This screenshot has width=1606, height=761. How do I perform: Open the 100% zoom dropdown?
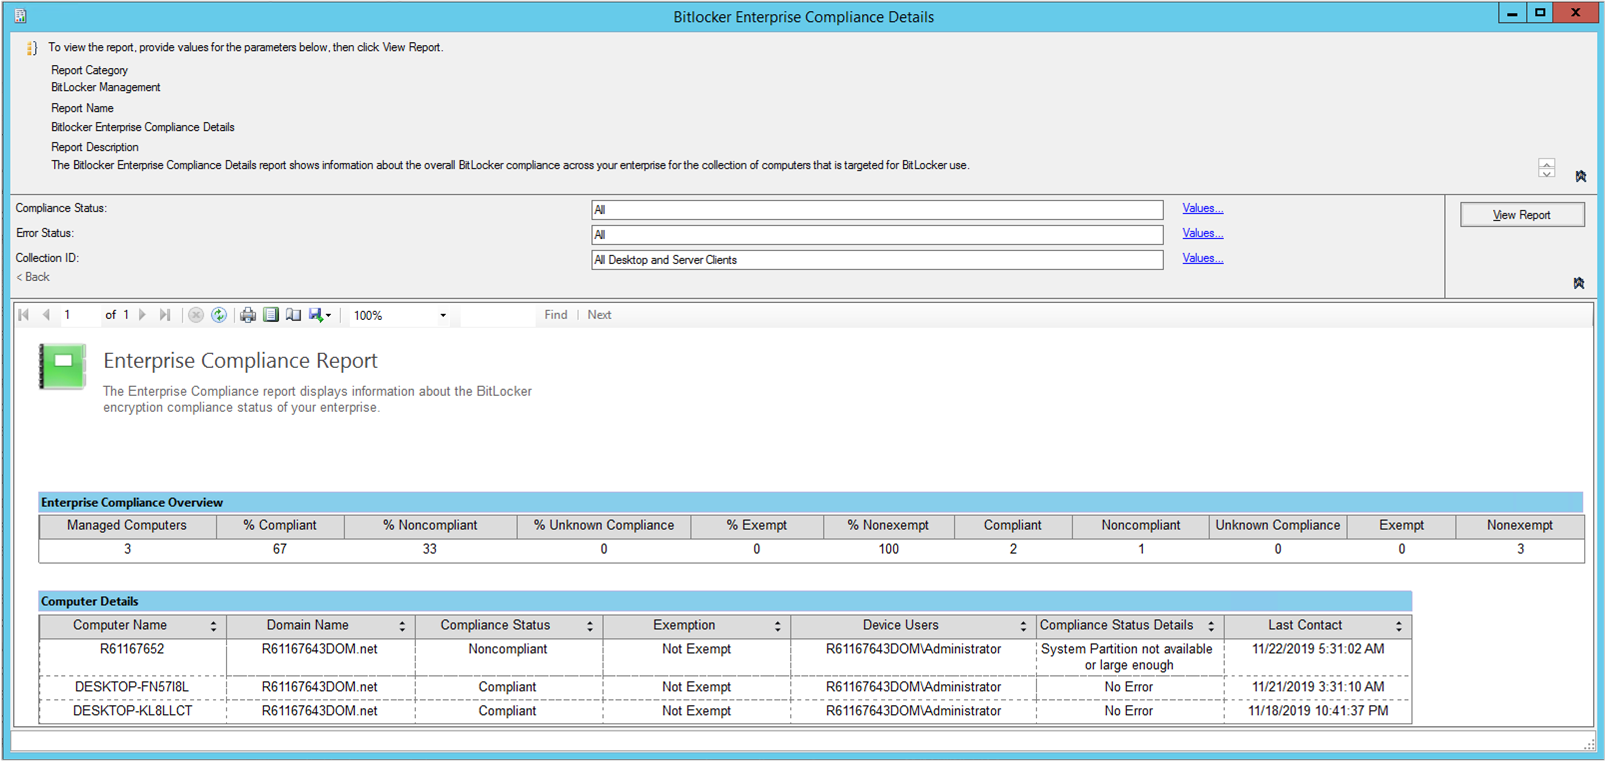coord(443,316)
